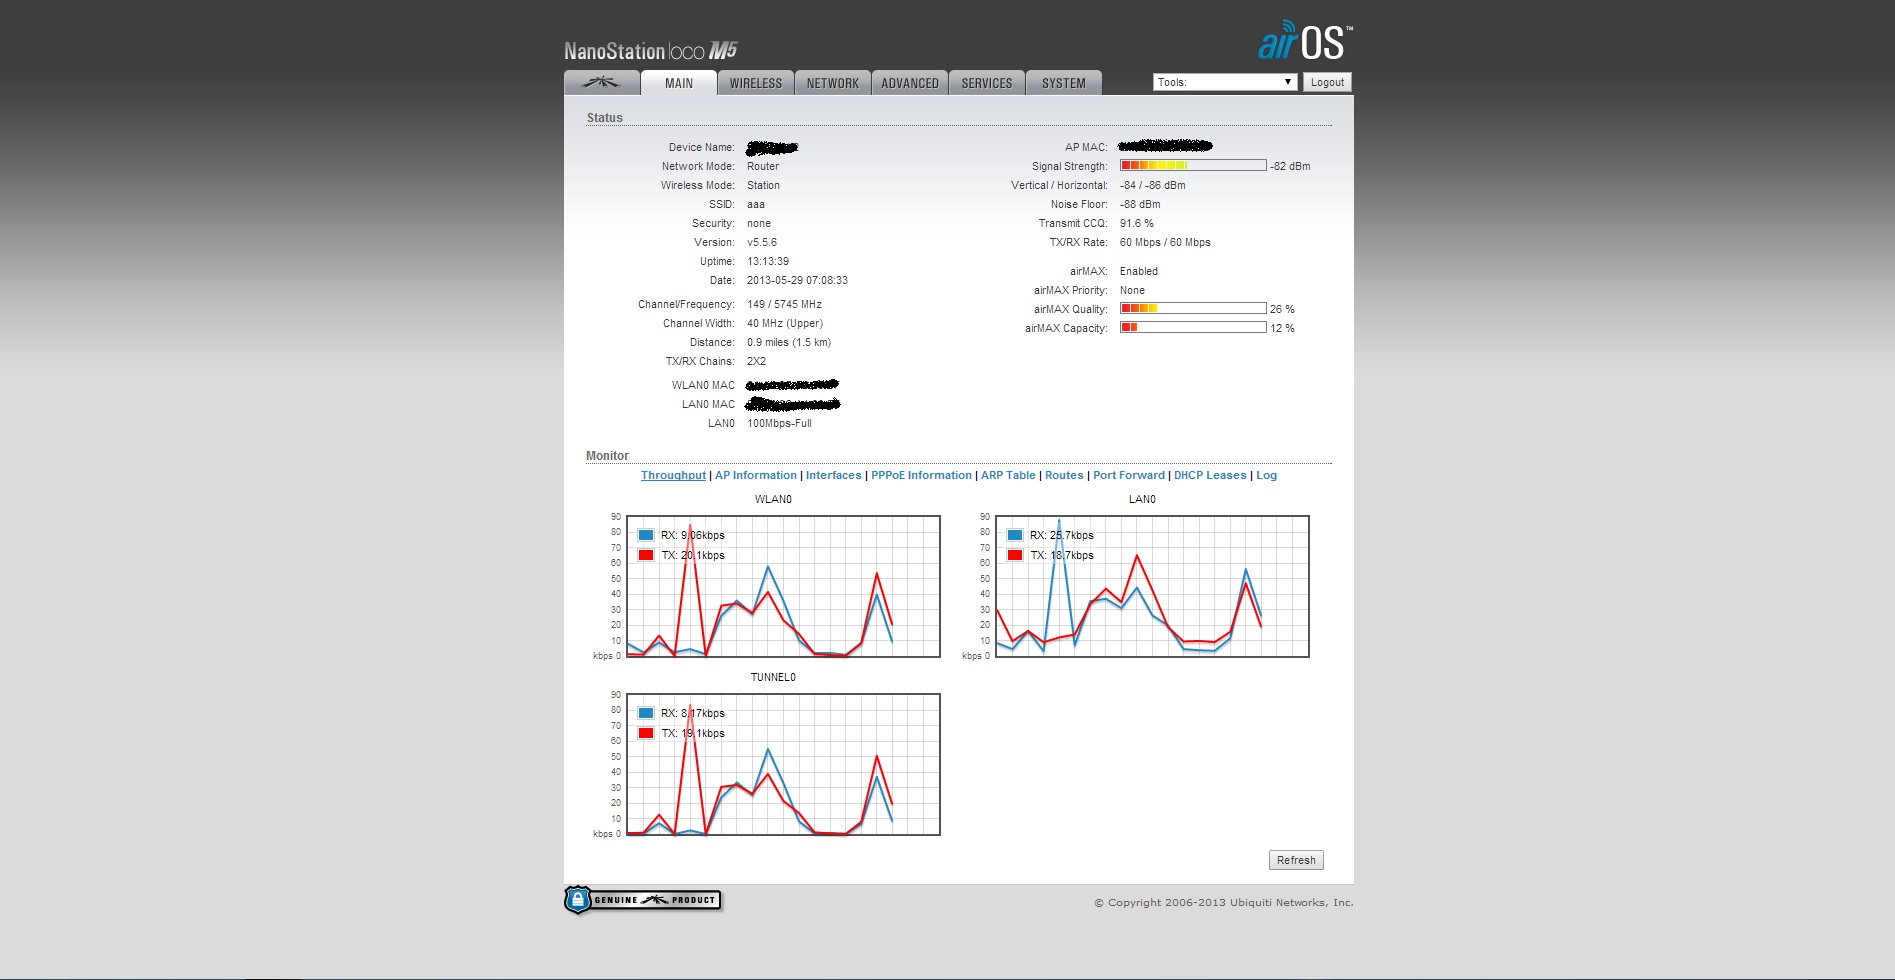Click the WLAN0 throughput graph

pyautogui.click(x=783, y=586)
